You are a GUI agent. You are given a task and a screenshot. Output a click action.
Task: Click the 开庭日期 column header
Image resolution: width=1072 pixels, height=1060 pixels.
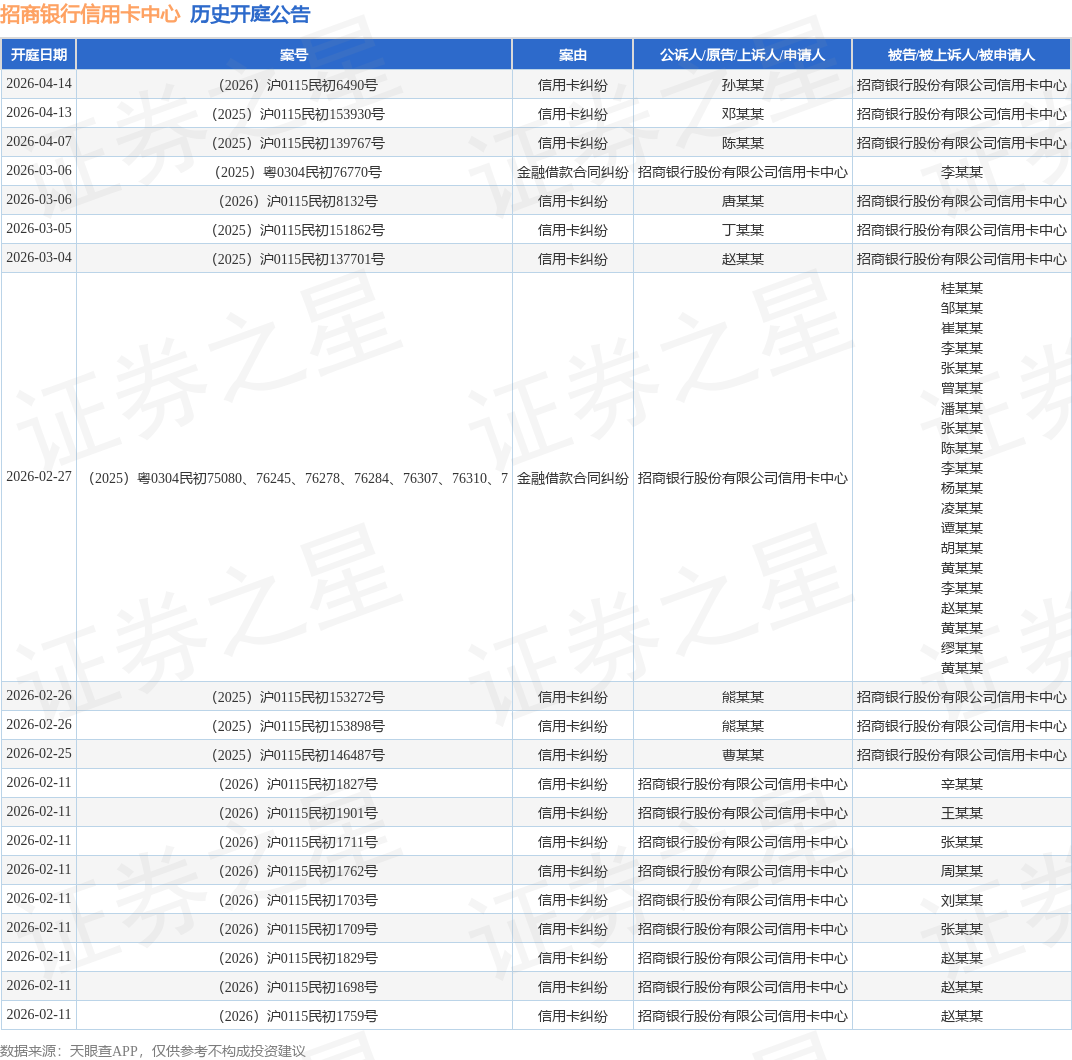coord(39,55)
